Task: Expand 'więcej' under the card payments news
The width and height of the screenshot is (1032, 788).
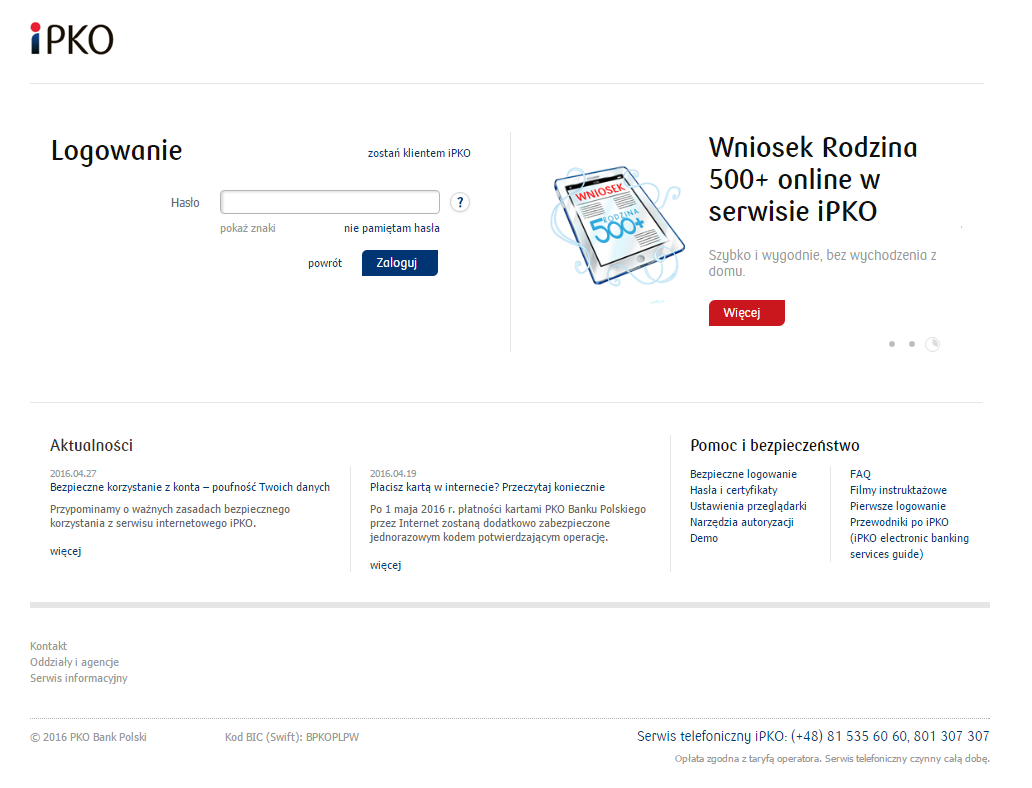Action: [385, 565]
